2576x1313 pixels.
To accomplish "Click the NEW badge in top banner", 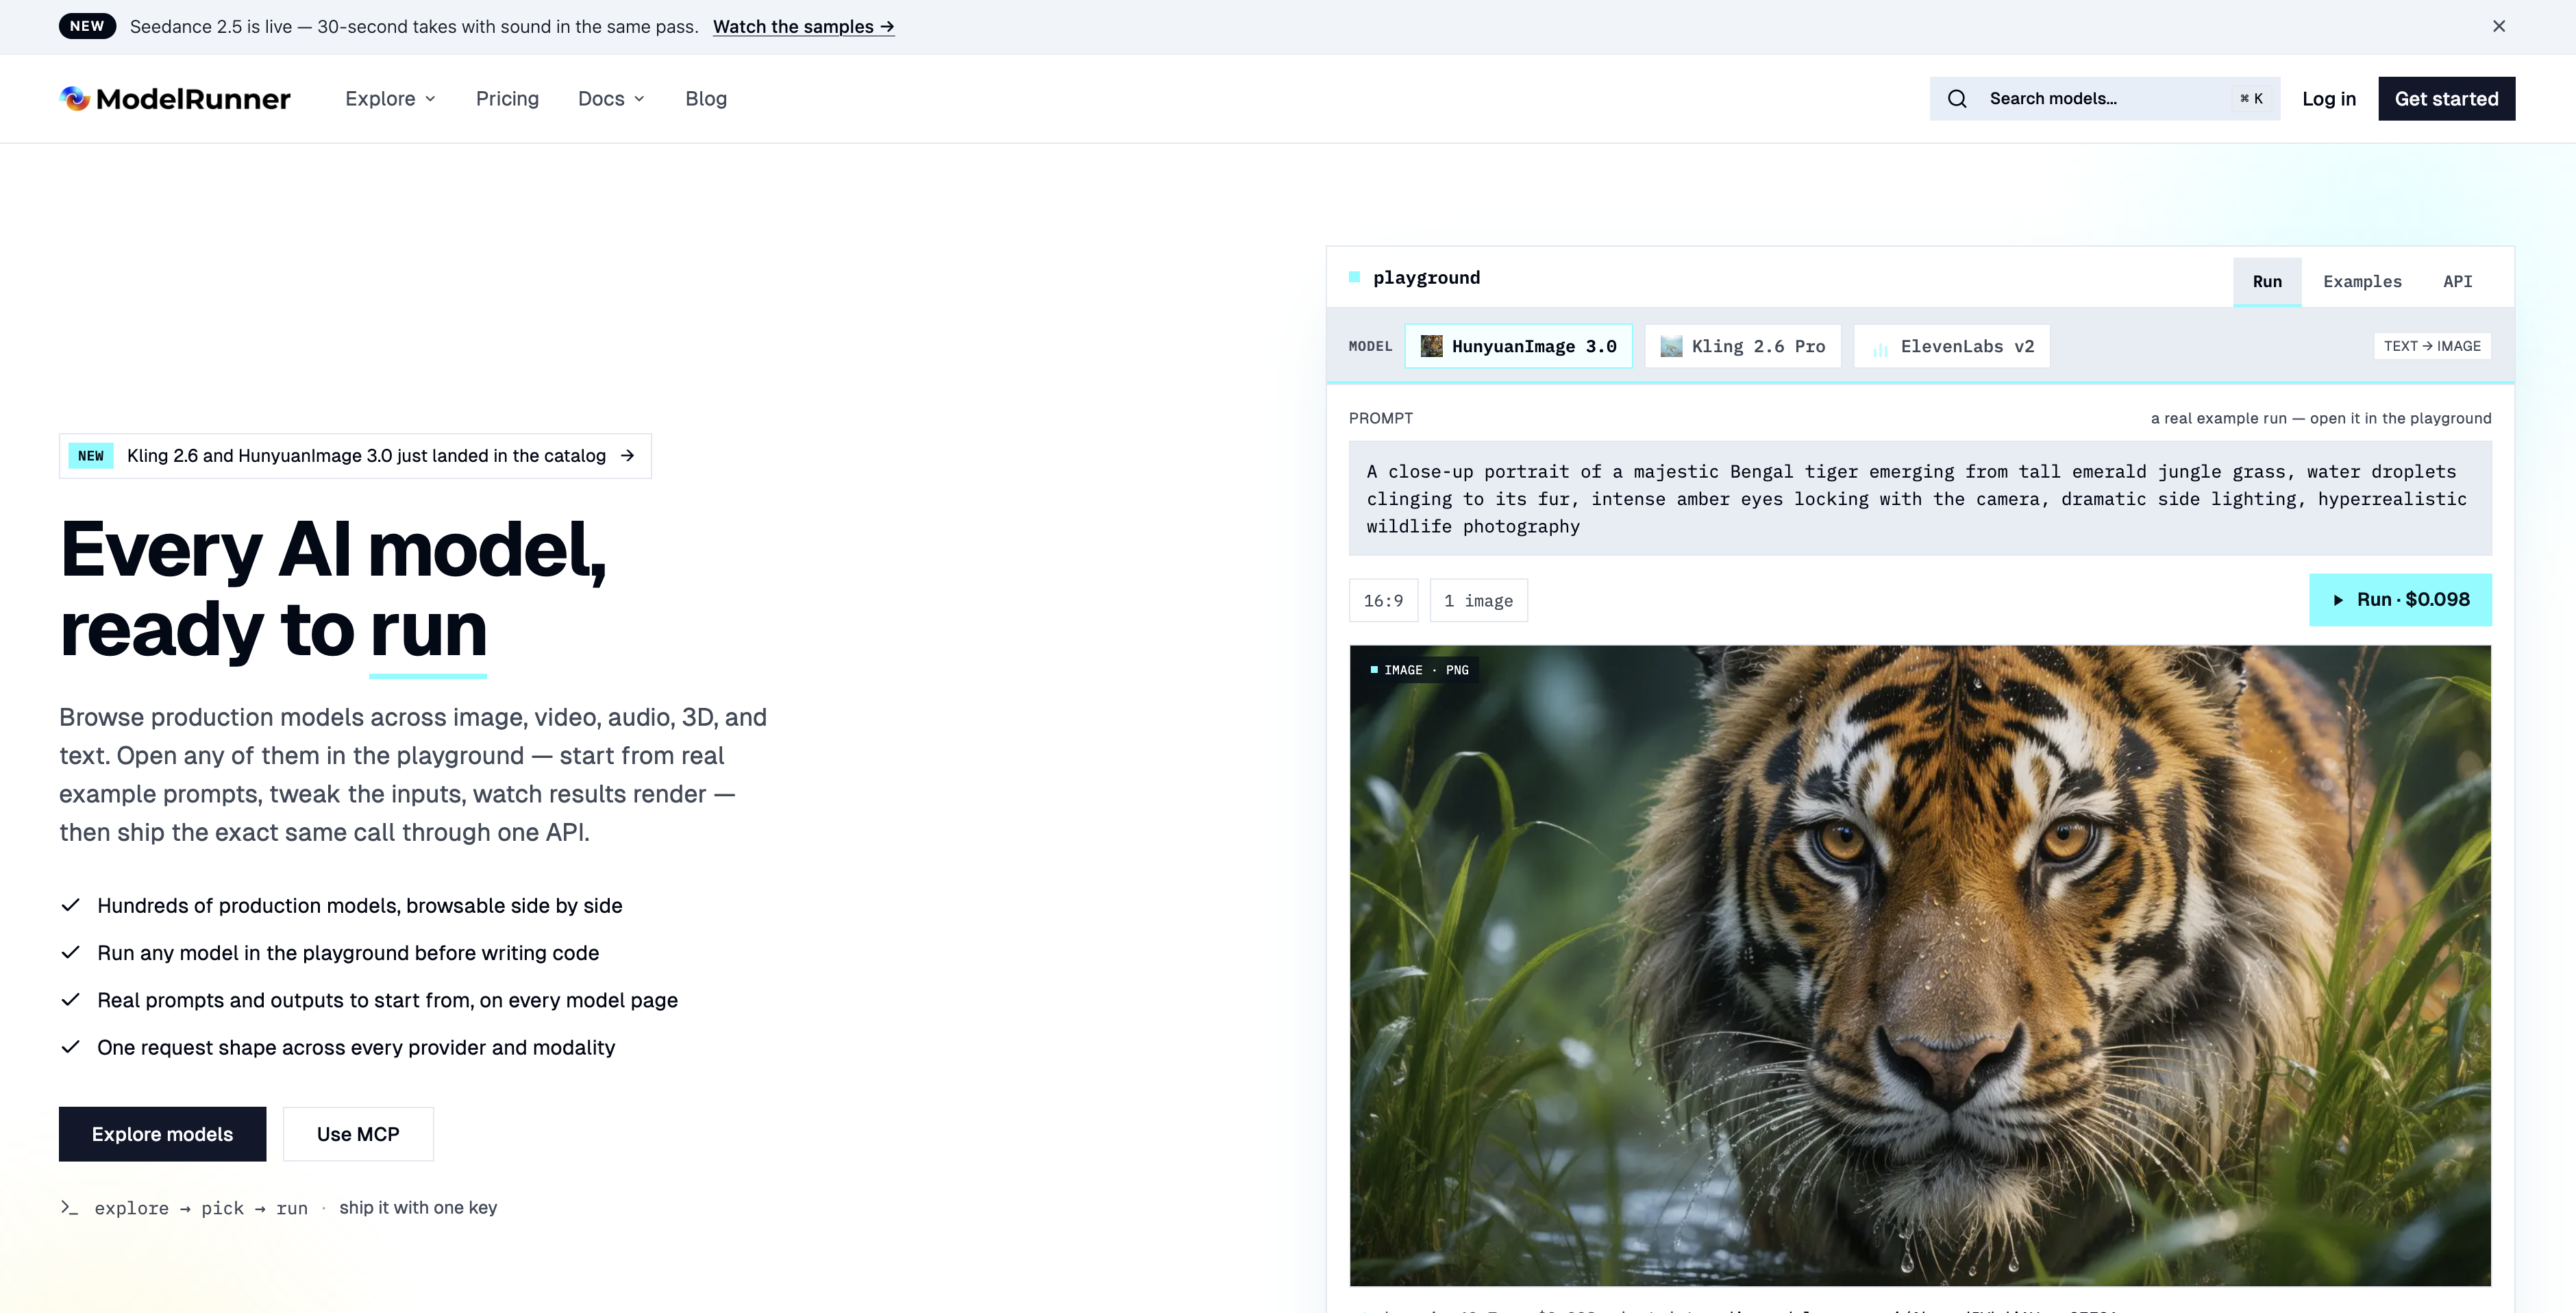I will pos(87,26).
